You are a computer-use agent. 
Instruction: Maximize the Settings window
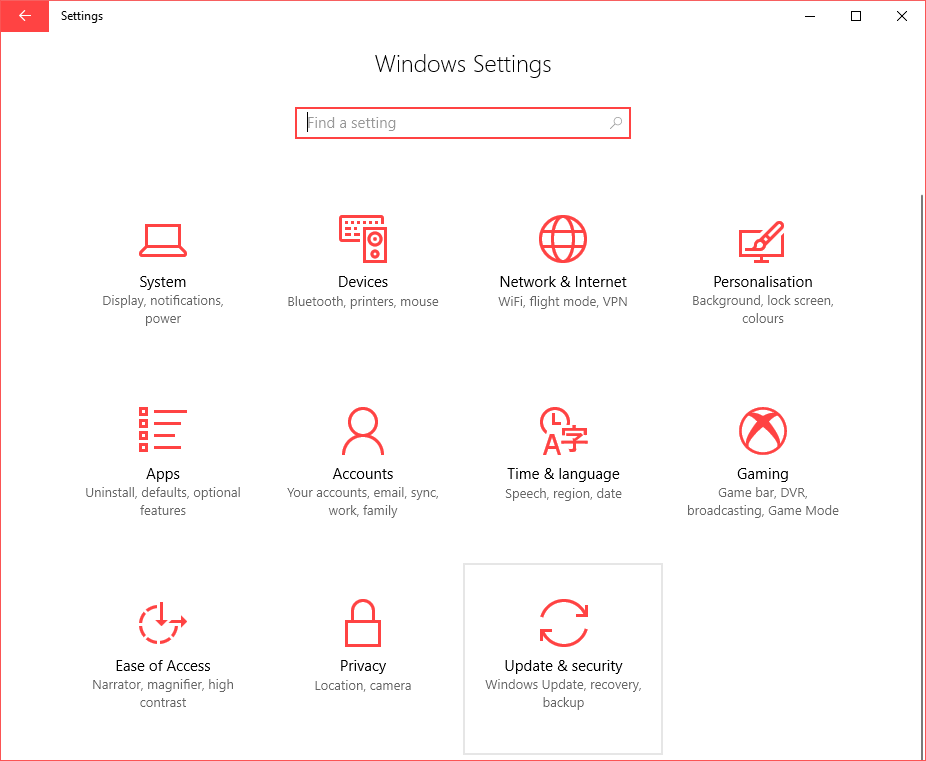856,16
